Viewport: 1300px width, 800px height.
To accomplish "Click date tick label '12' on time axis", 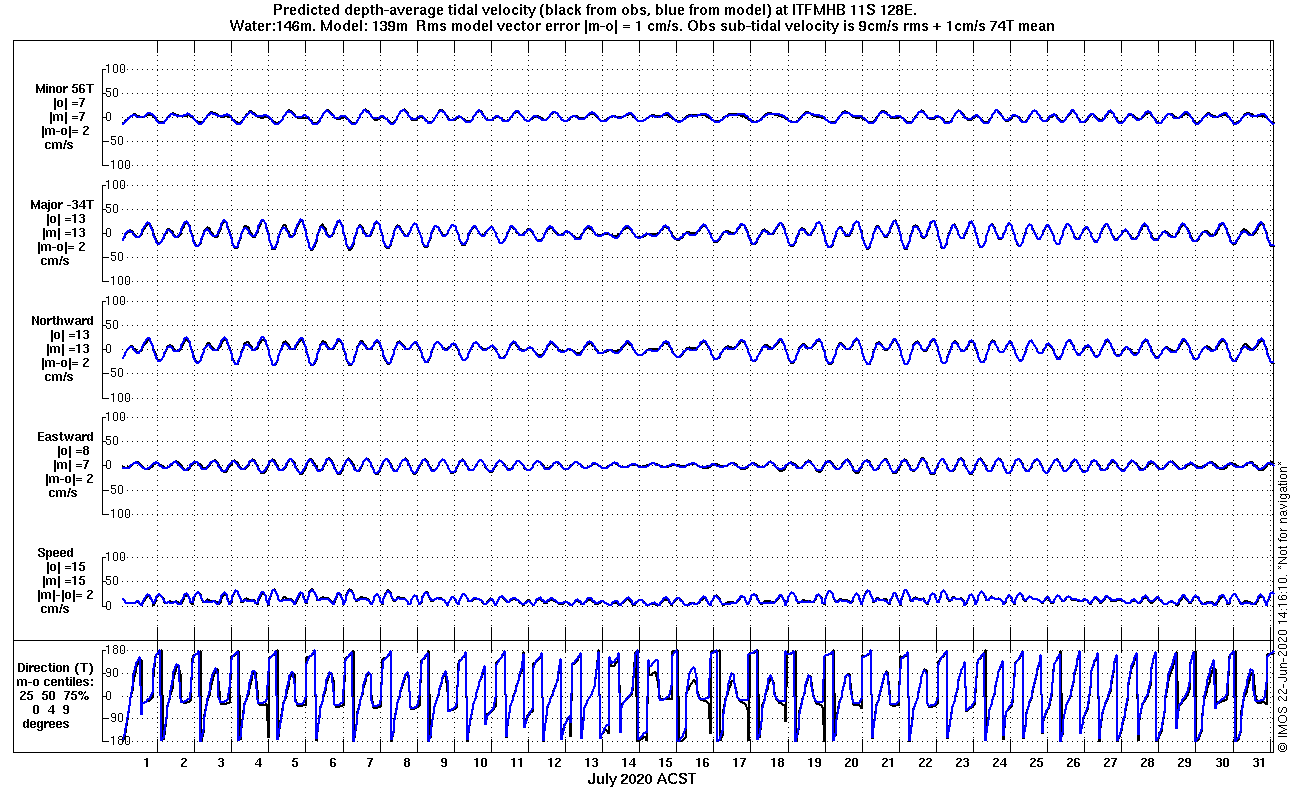I will 554,763.
